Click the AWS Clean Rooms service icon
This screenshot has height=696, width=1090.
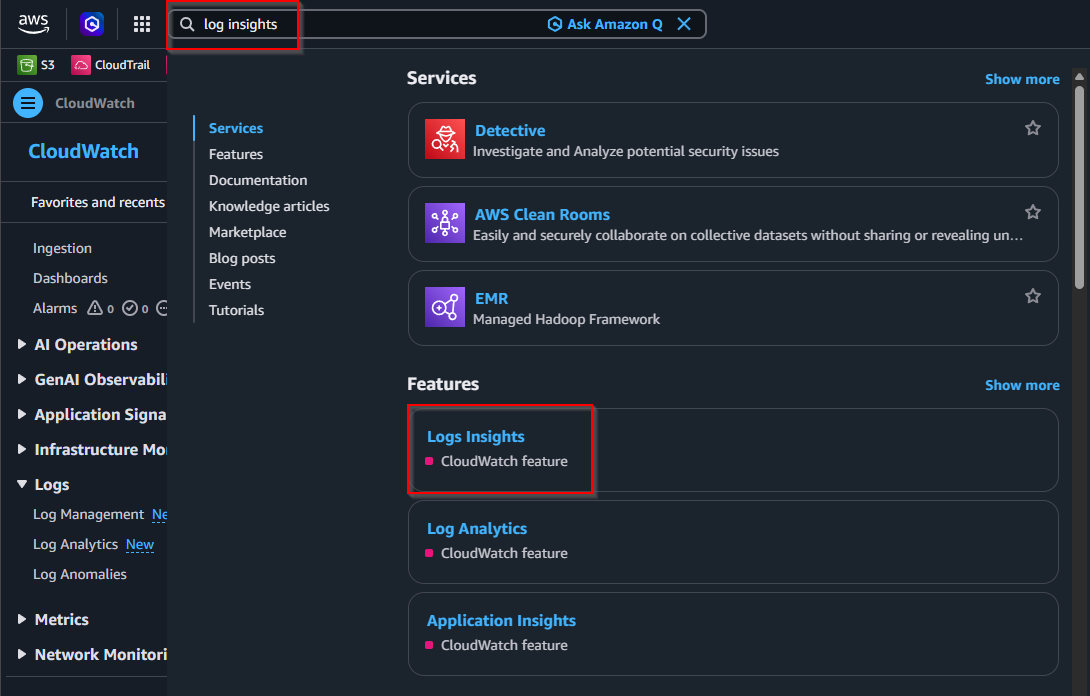(445, 223)
